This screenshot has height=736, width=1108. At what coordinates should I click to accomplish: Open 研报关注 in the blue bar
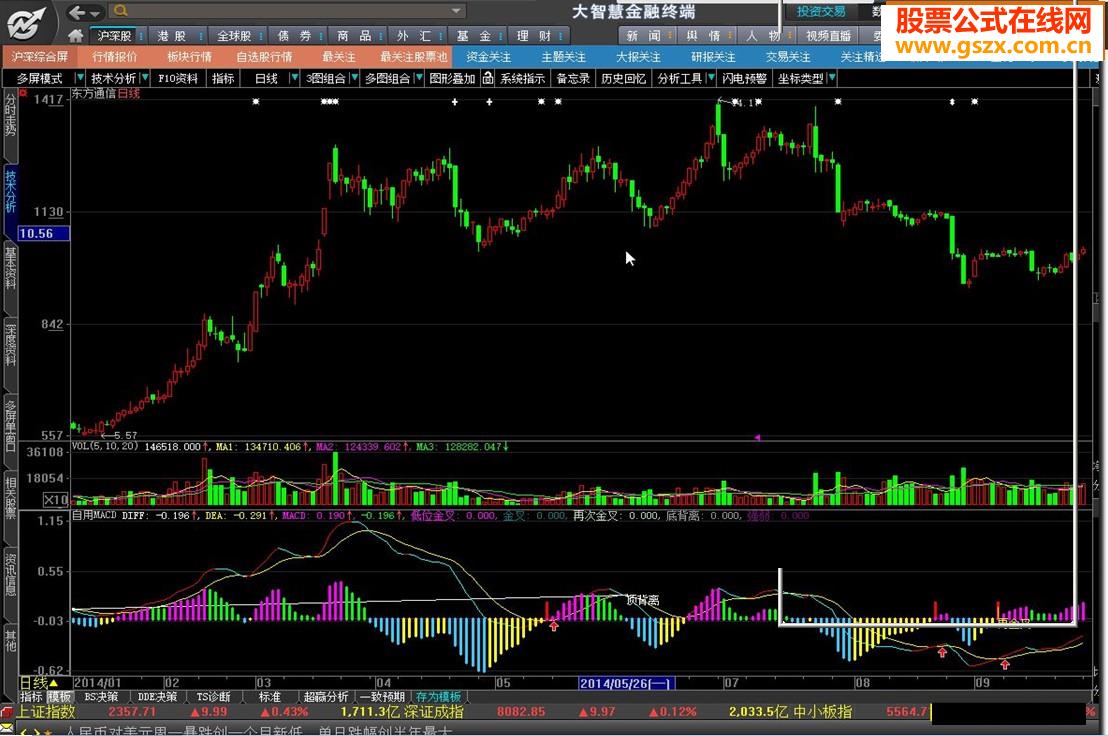(x=713, y=57)
